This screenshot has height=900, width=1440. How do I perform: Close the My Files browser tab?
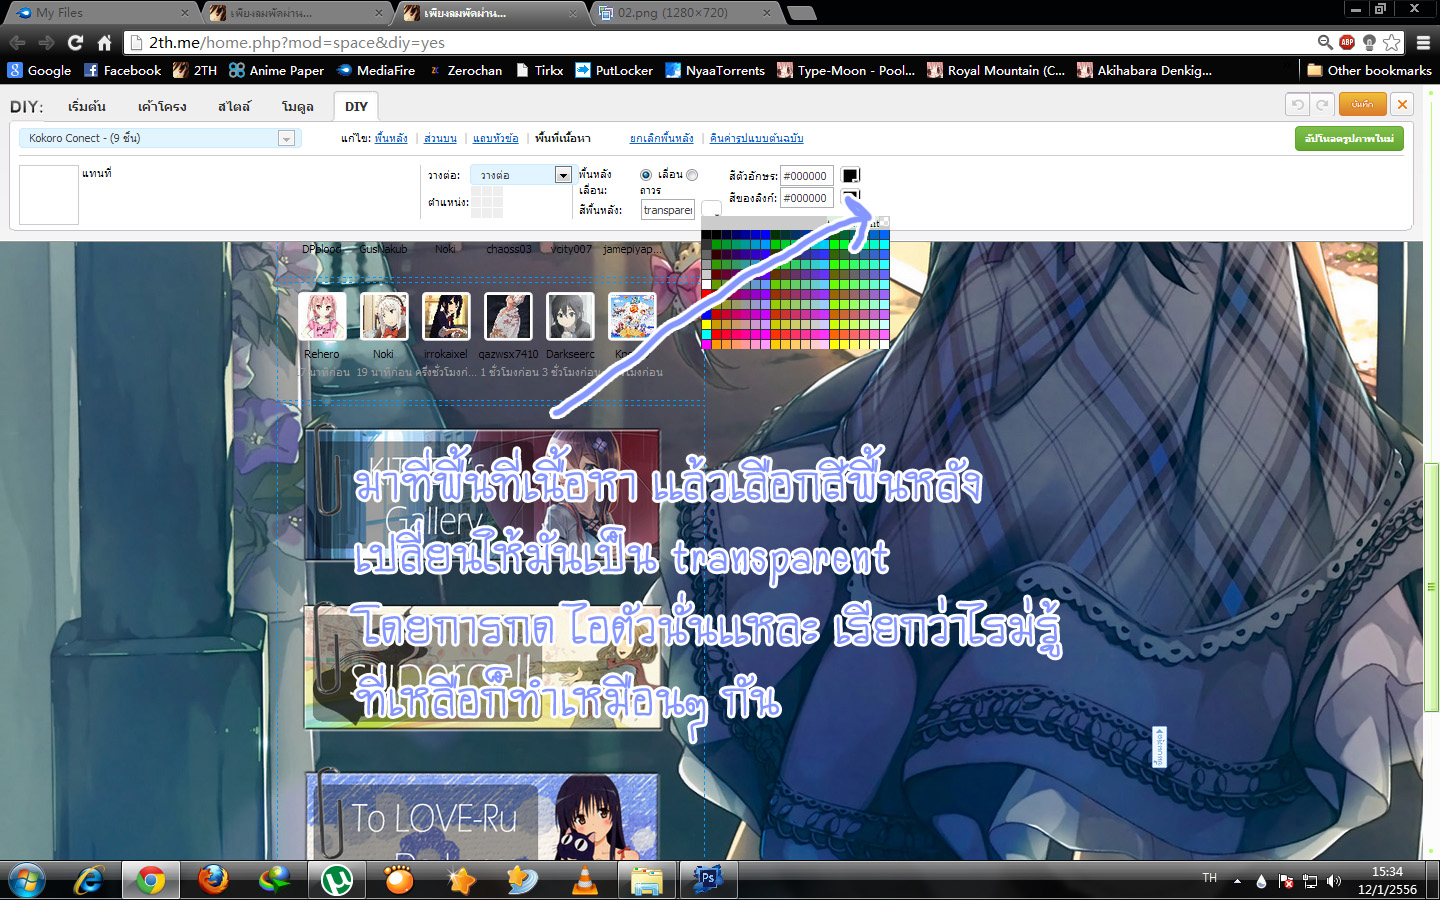(x=185, y=13)
